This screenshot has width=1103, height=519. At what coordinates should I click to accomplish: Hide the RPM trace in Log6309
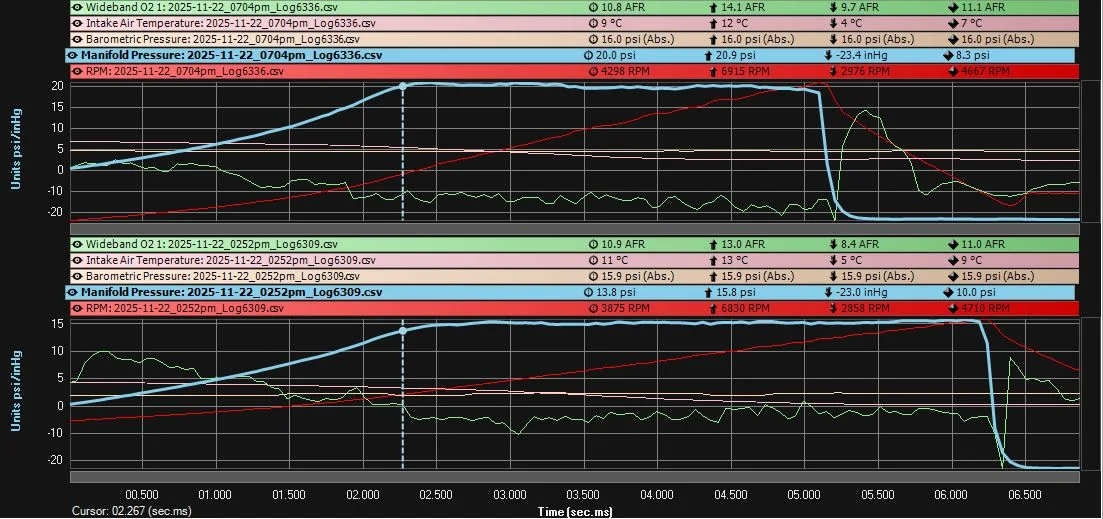point(77,309)
